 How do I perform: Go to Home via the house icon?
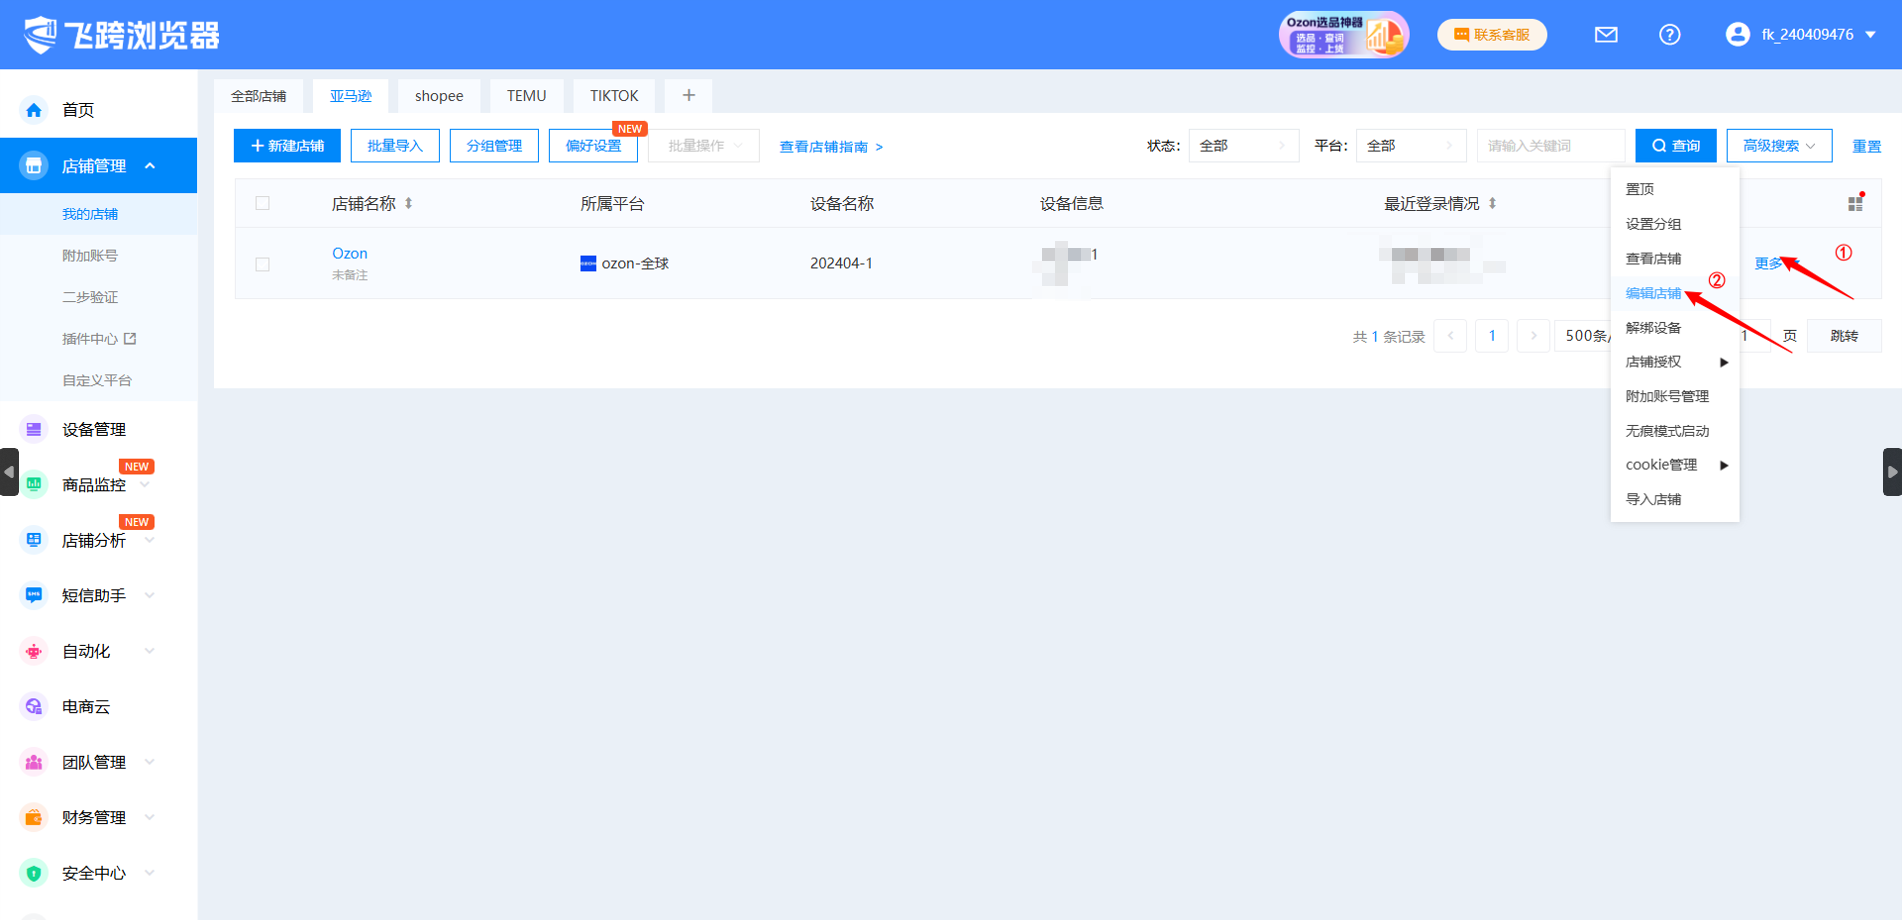(x=34, y=110)
